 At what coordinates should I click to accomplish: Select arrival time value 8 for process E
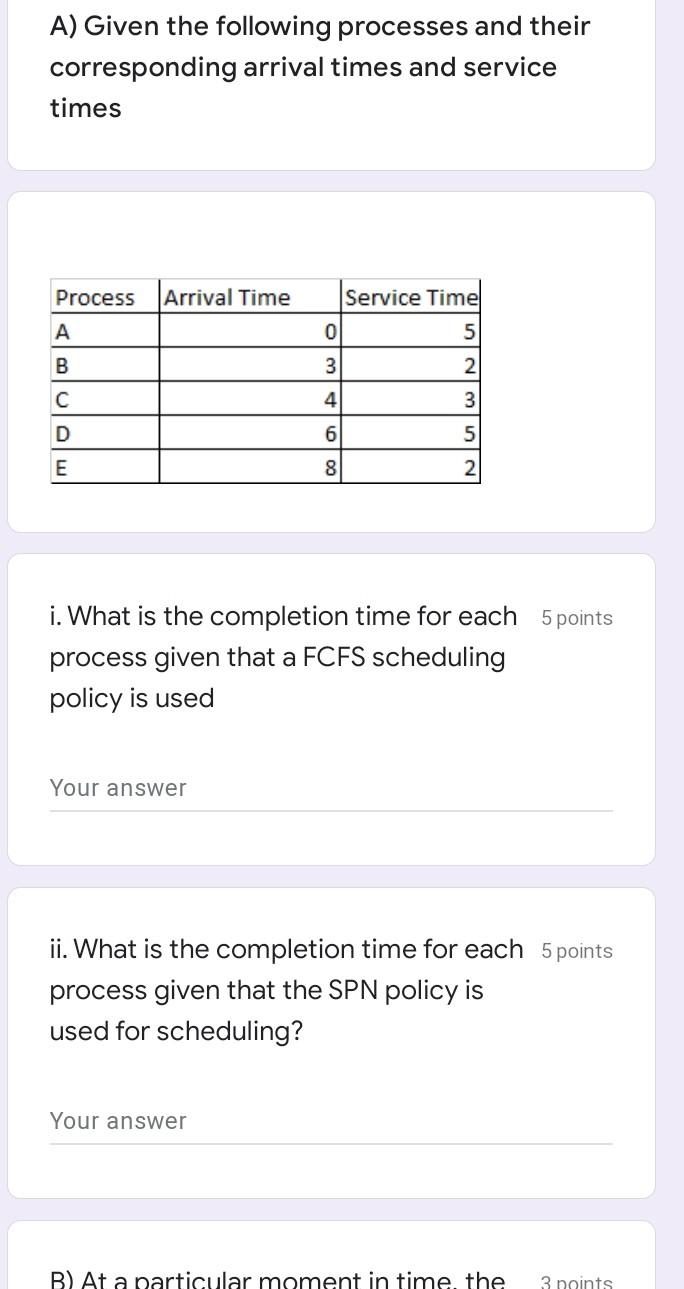coord(327,468)
